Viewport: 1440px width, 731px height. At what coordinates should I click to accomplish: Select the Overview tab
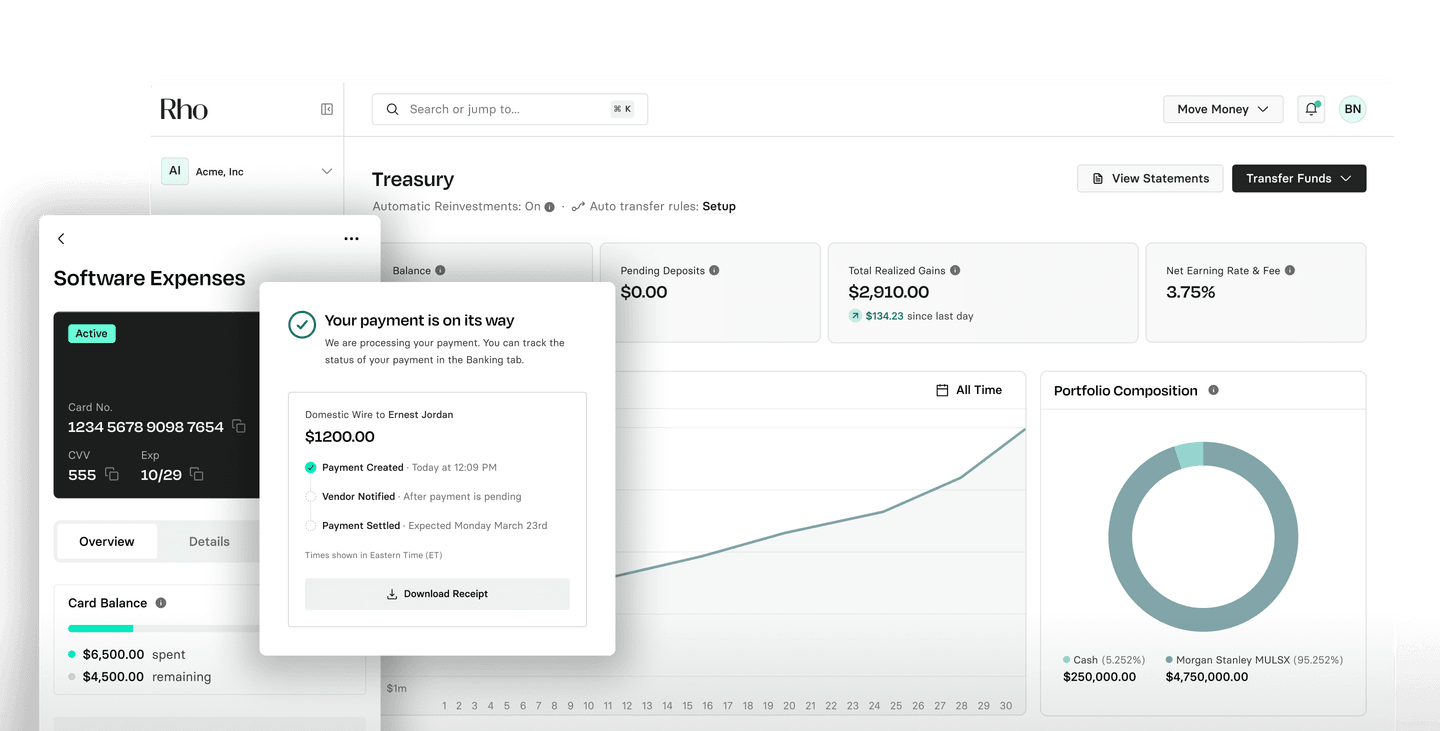pyautogui.click(x=106, y=541)
